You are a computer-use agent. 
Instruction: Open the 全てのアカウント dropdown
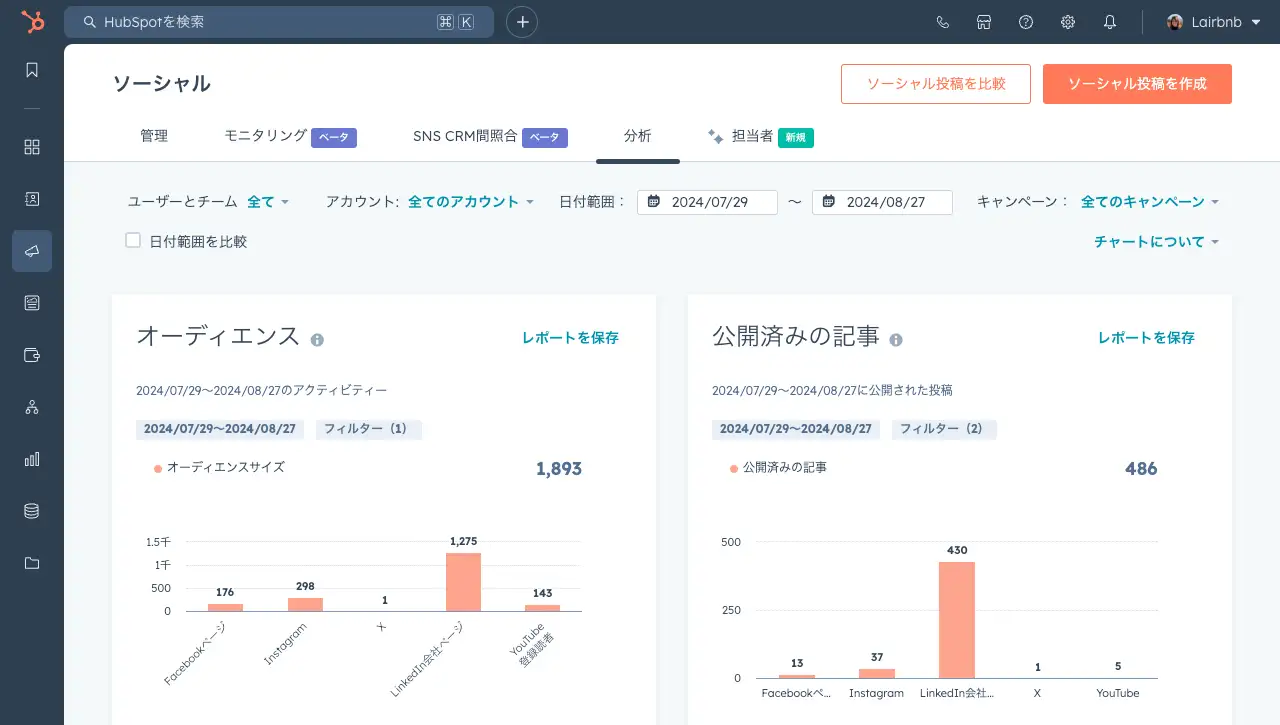pyautogui.click(x=470, y=201)
